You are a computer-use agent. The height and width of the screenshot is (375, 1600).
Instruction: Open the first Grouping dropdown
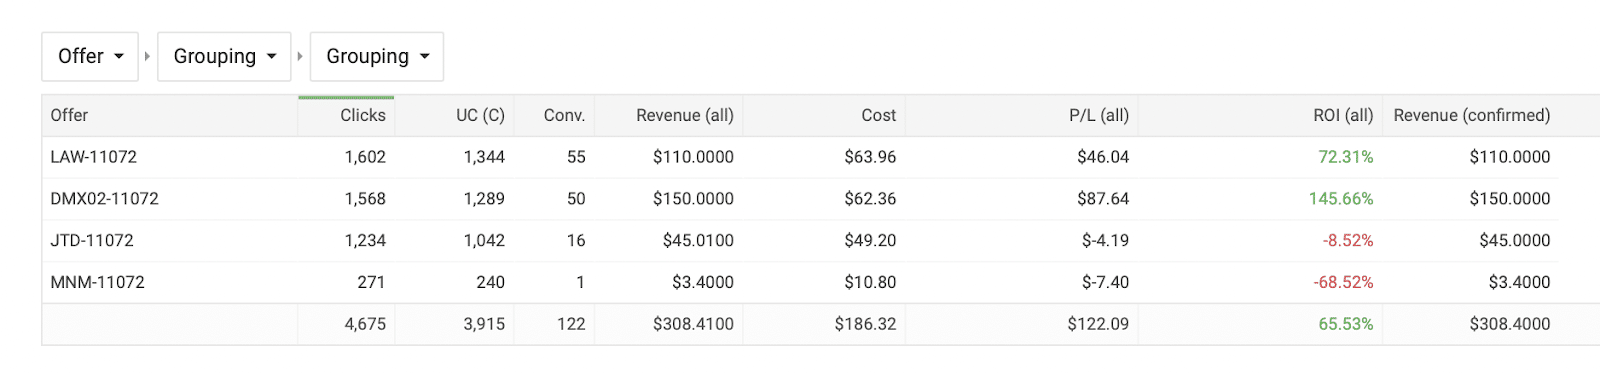point(224,56)
